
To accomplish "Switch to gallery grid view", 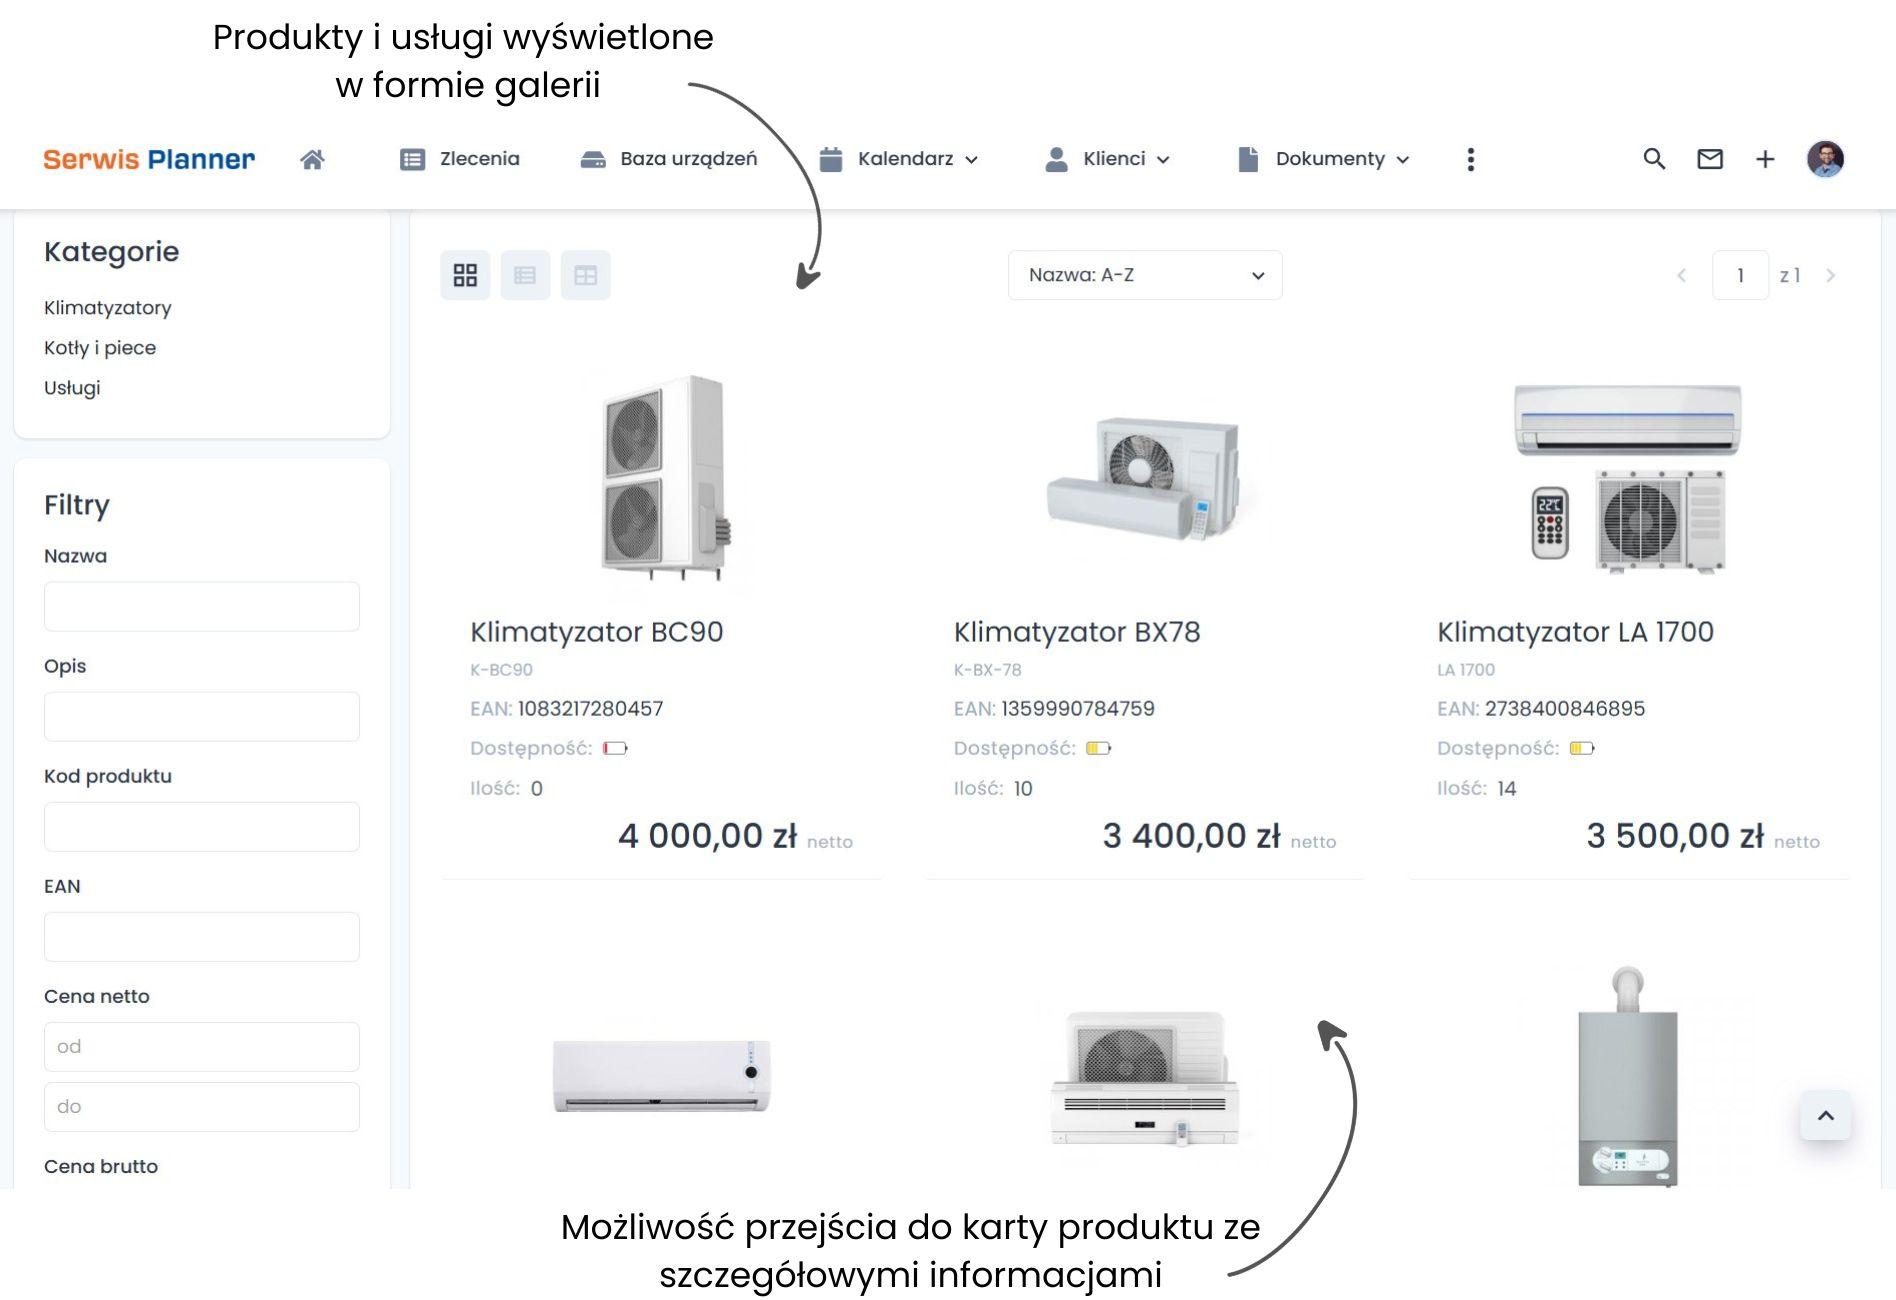I will point(465,275).
